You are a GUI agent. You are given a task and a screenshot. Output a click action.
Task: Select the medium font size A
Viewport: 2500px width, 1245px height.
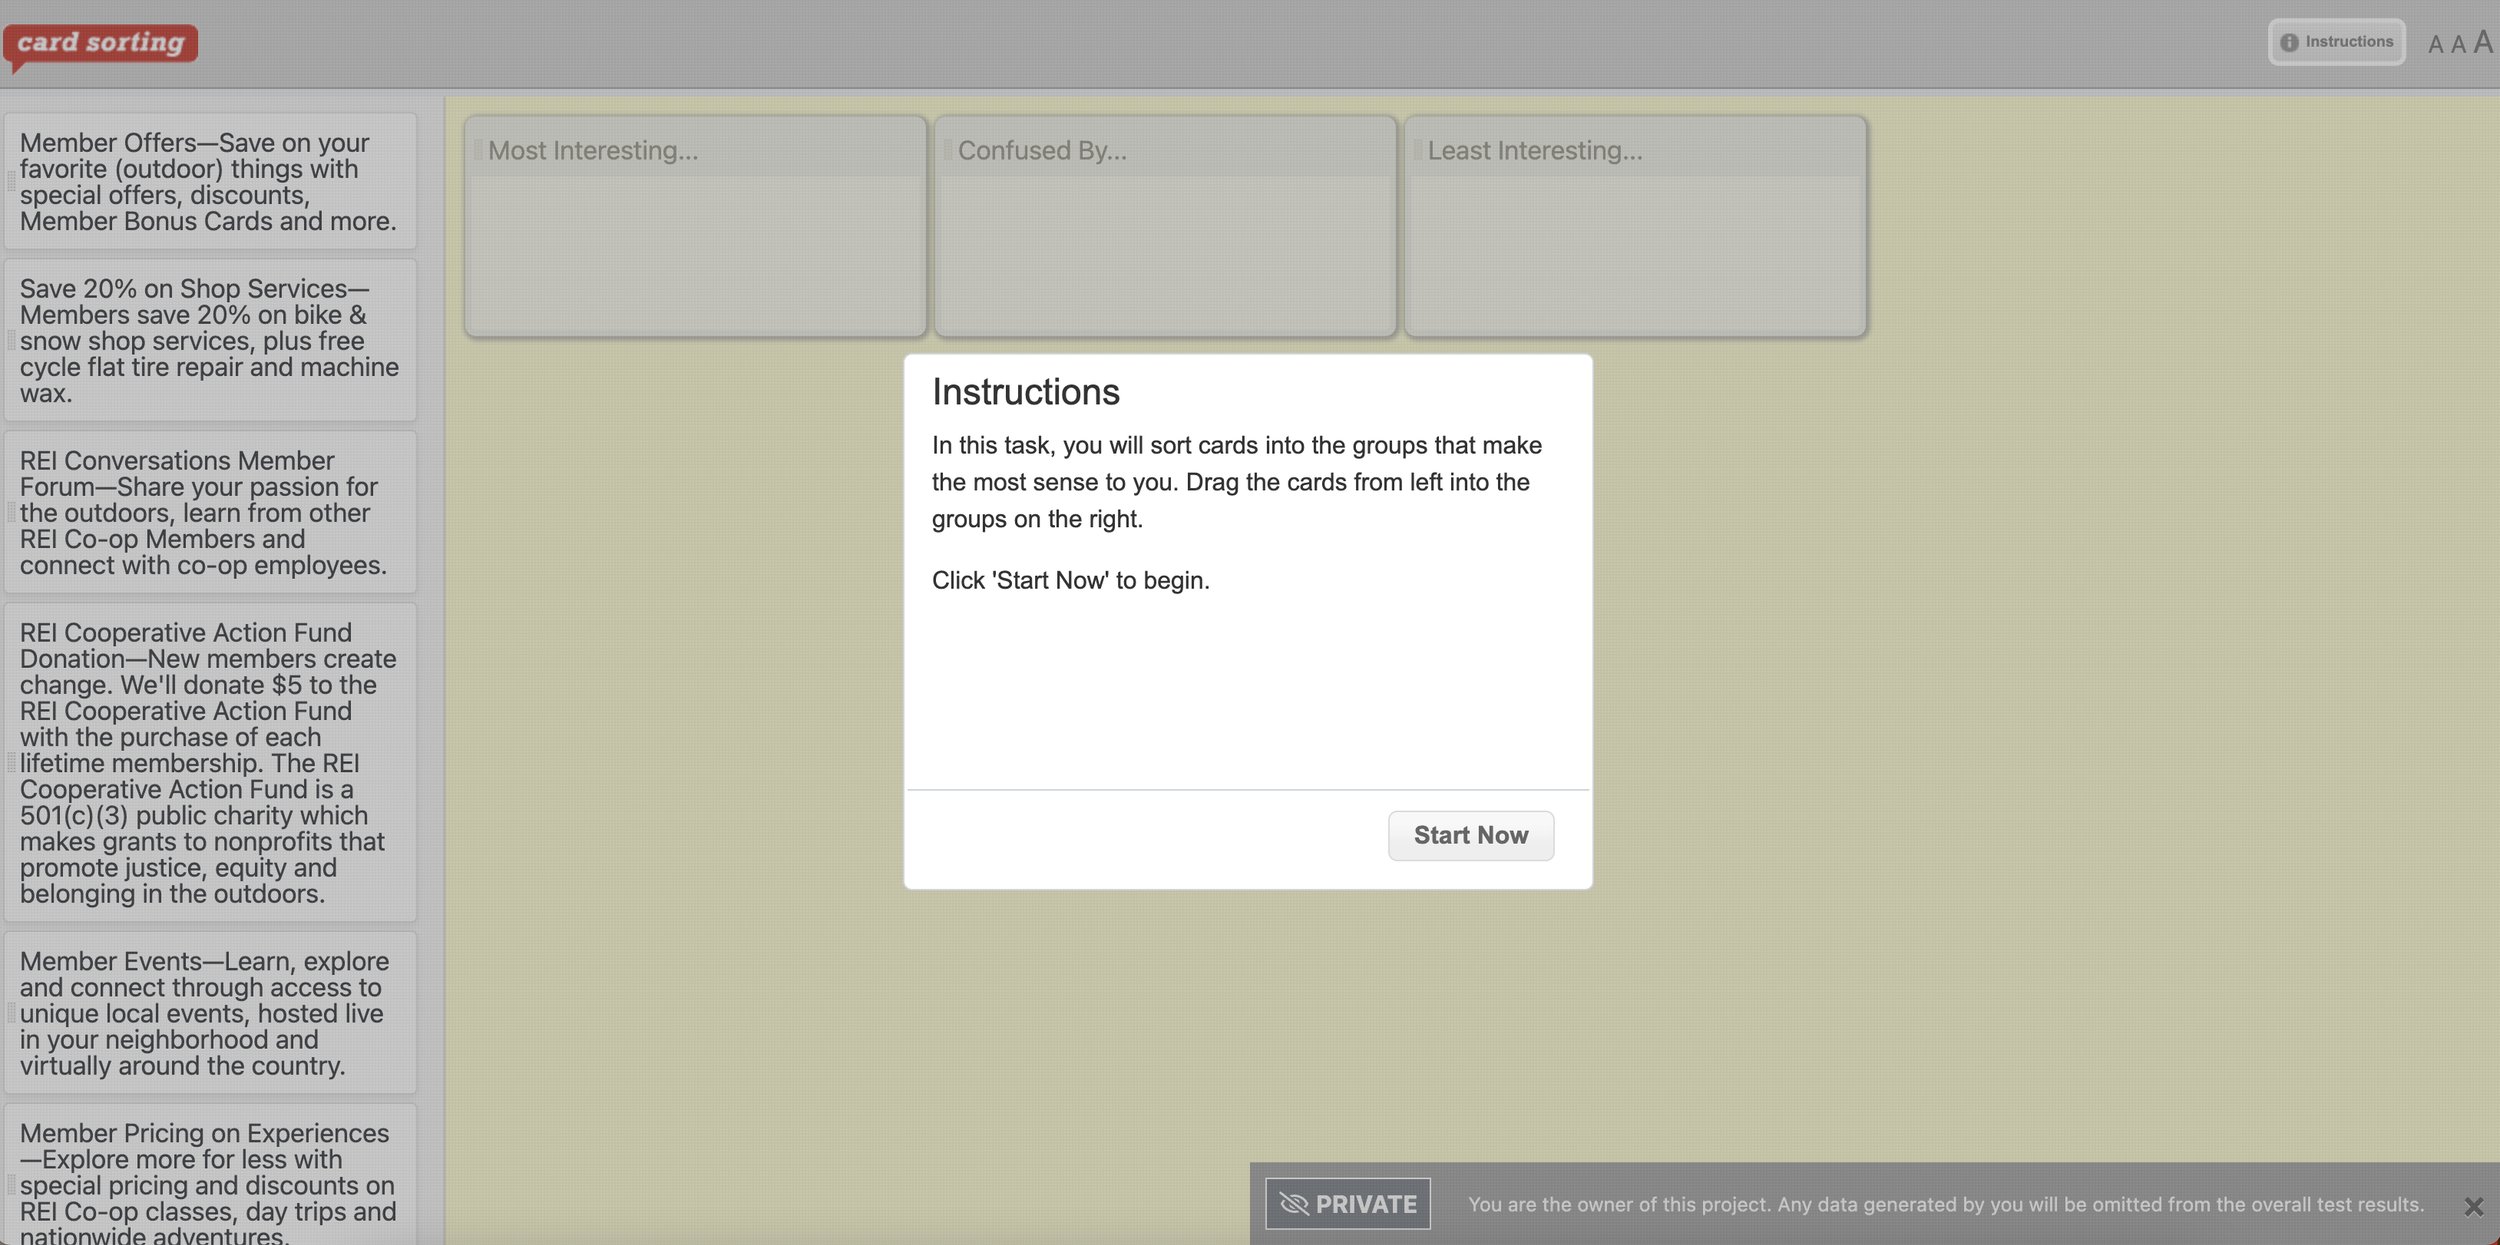coord(2458,44)
